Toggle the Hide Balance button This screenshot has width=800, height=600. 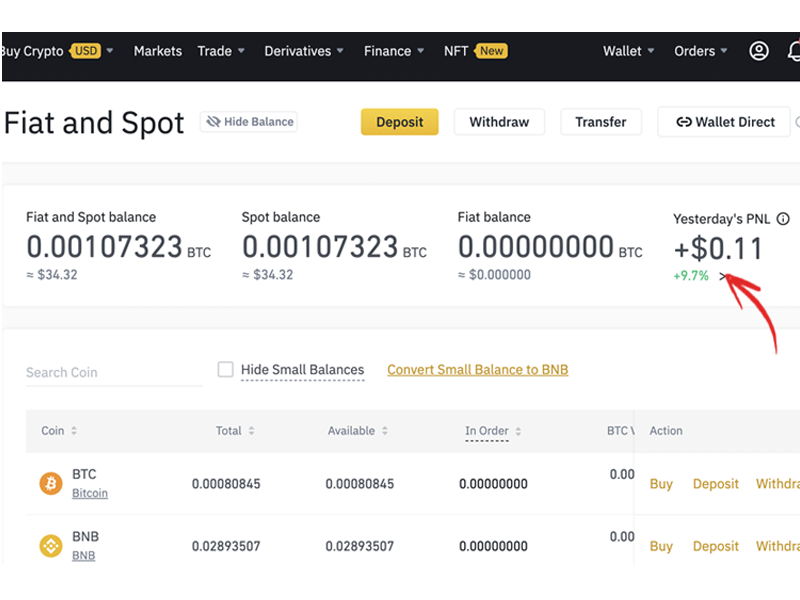249,122
